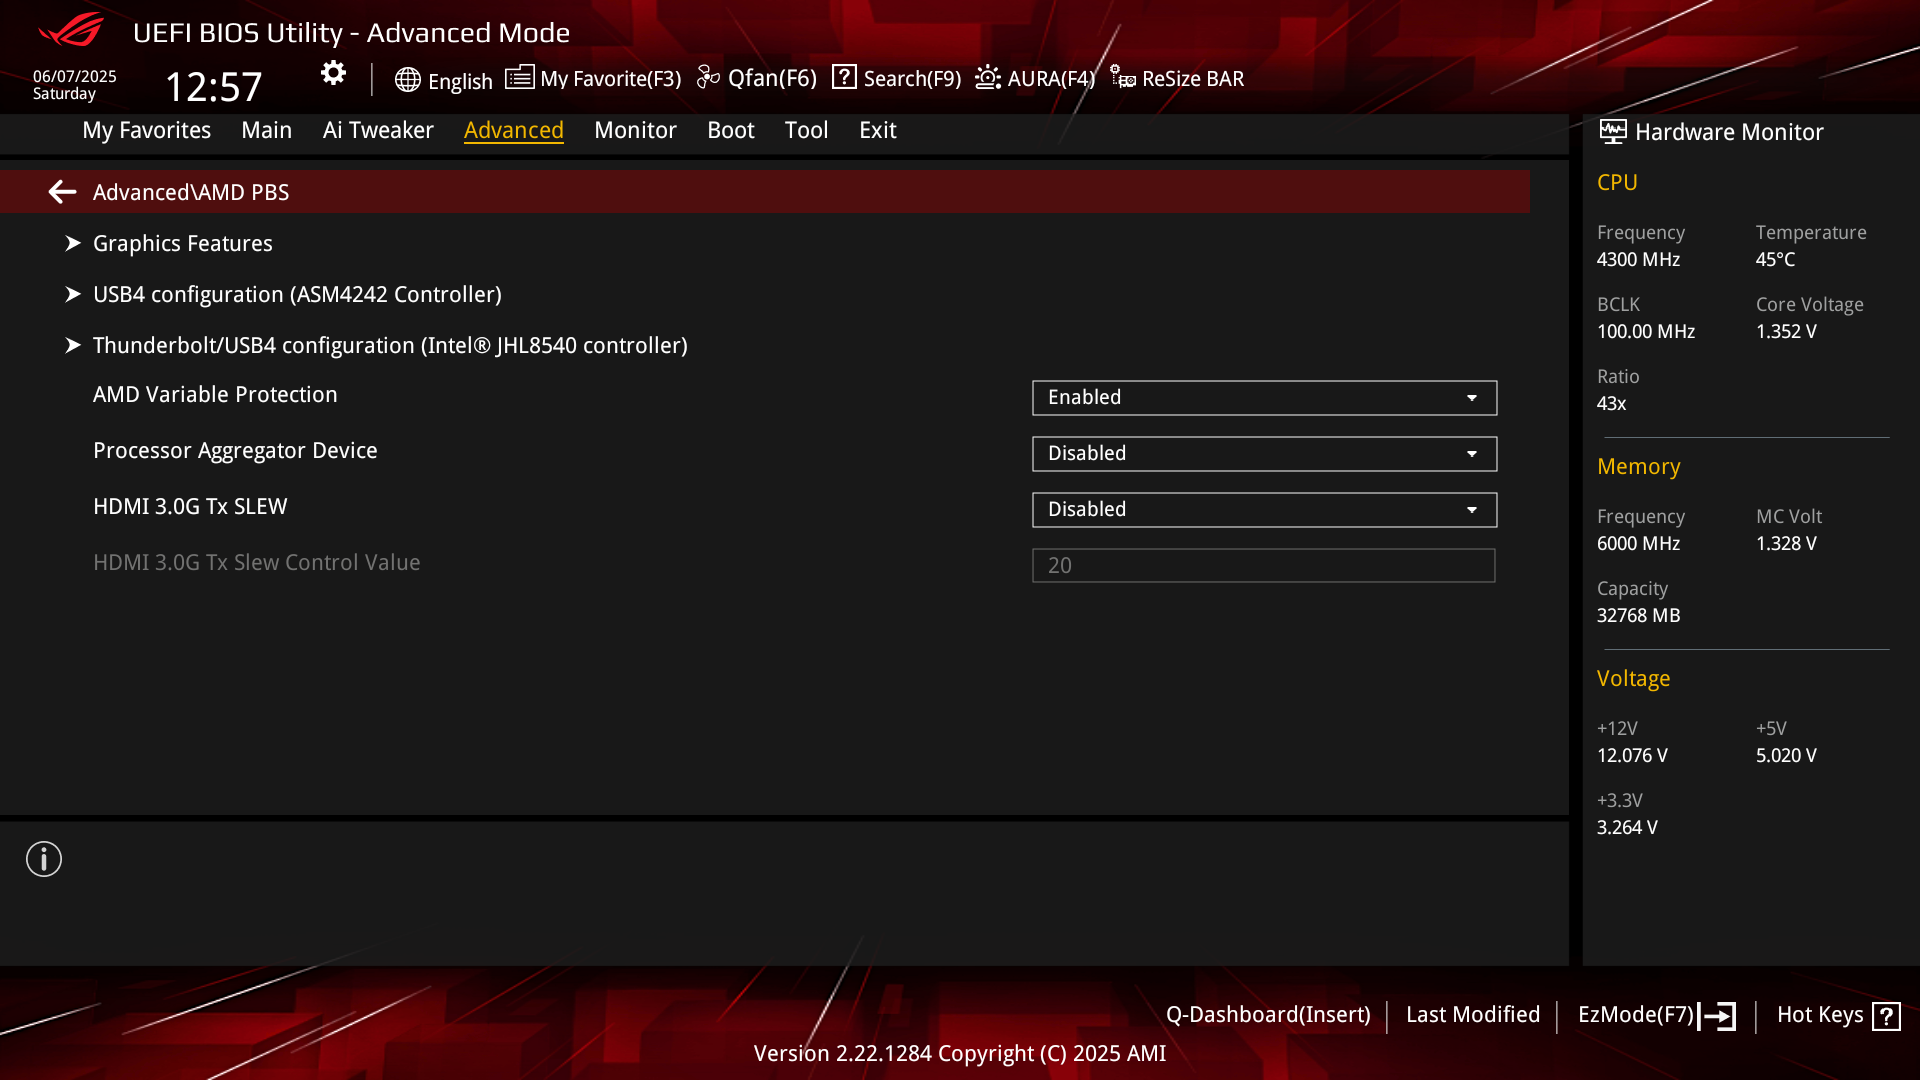This screenshot has width=1920, height=1080.
Task: Click +12V reading 12.076 V
Action: pos(1632,756)
